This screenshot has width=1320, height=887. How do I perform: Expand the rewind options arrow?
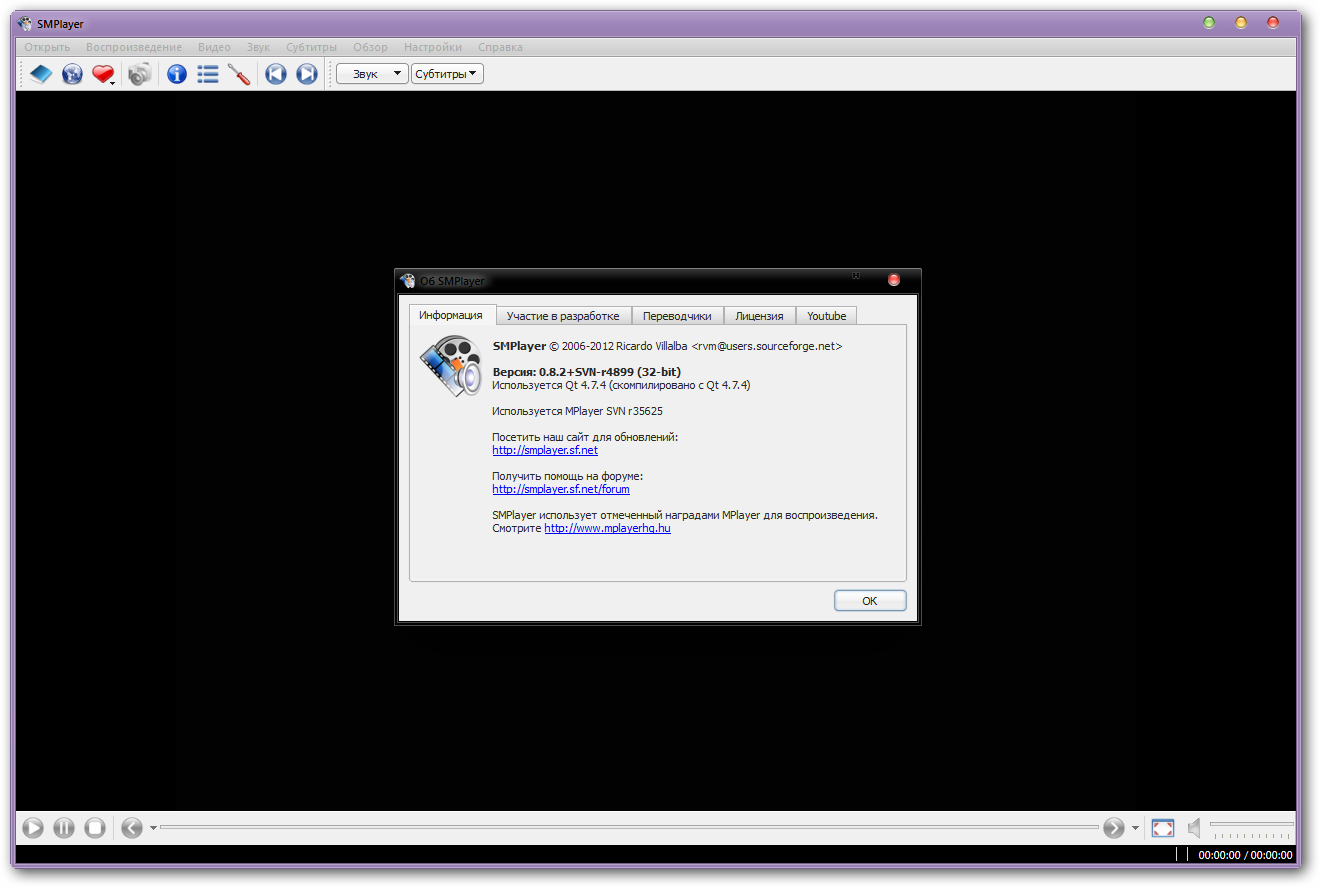[153, 828]
